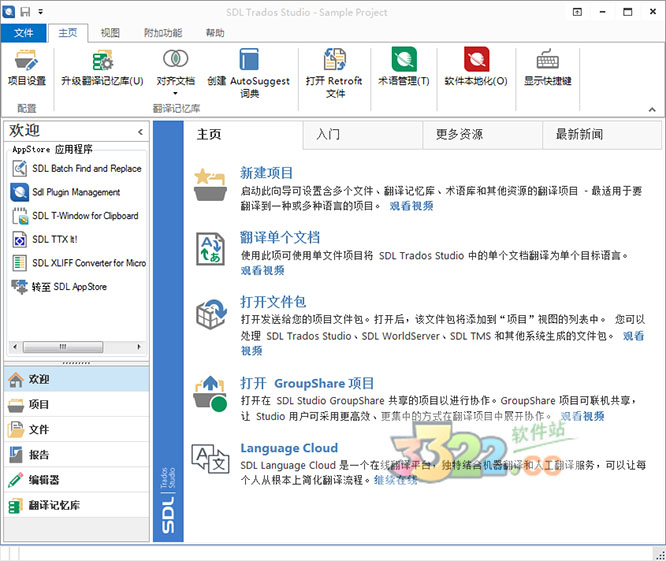Launch Software Localization (软件本地化) icon
This screenshot has height=561, width=666.
pos(477,59)
